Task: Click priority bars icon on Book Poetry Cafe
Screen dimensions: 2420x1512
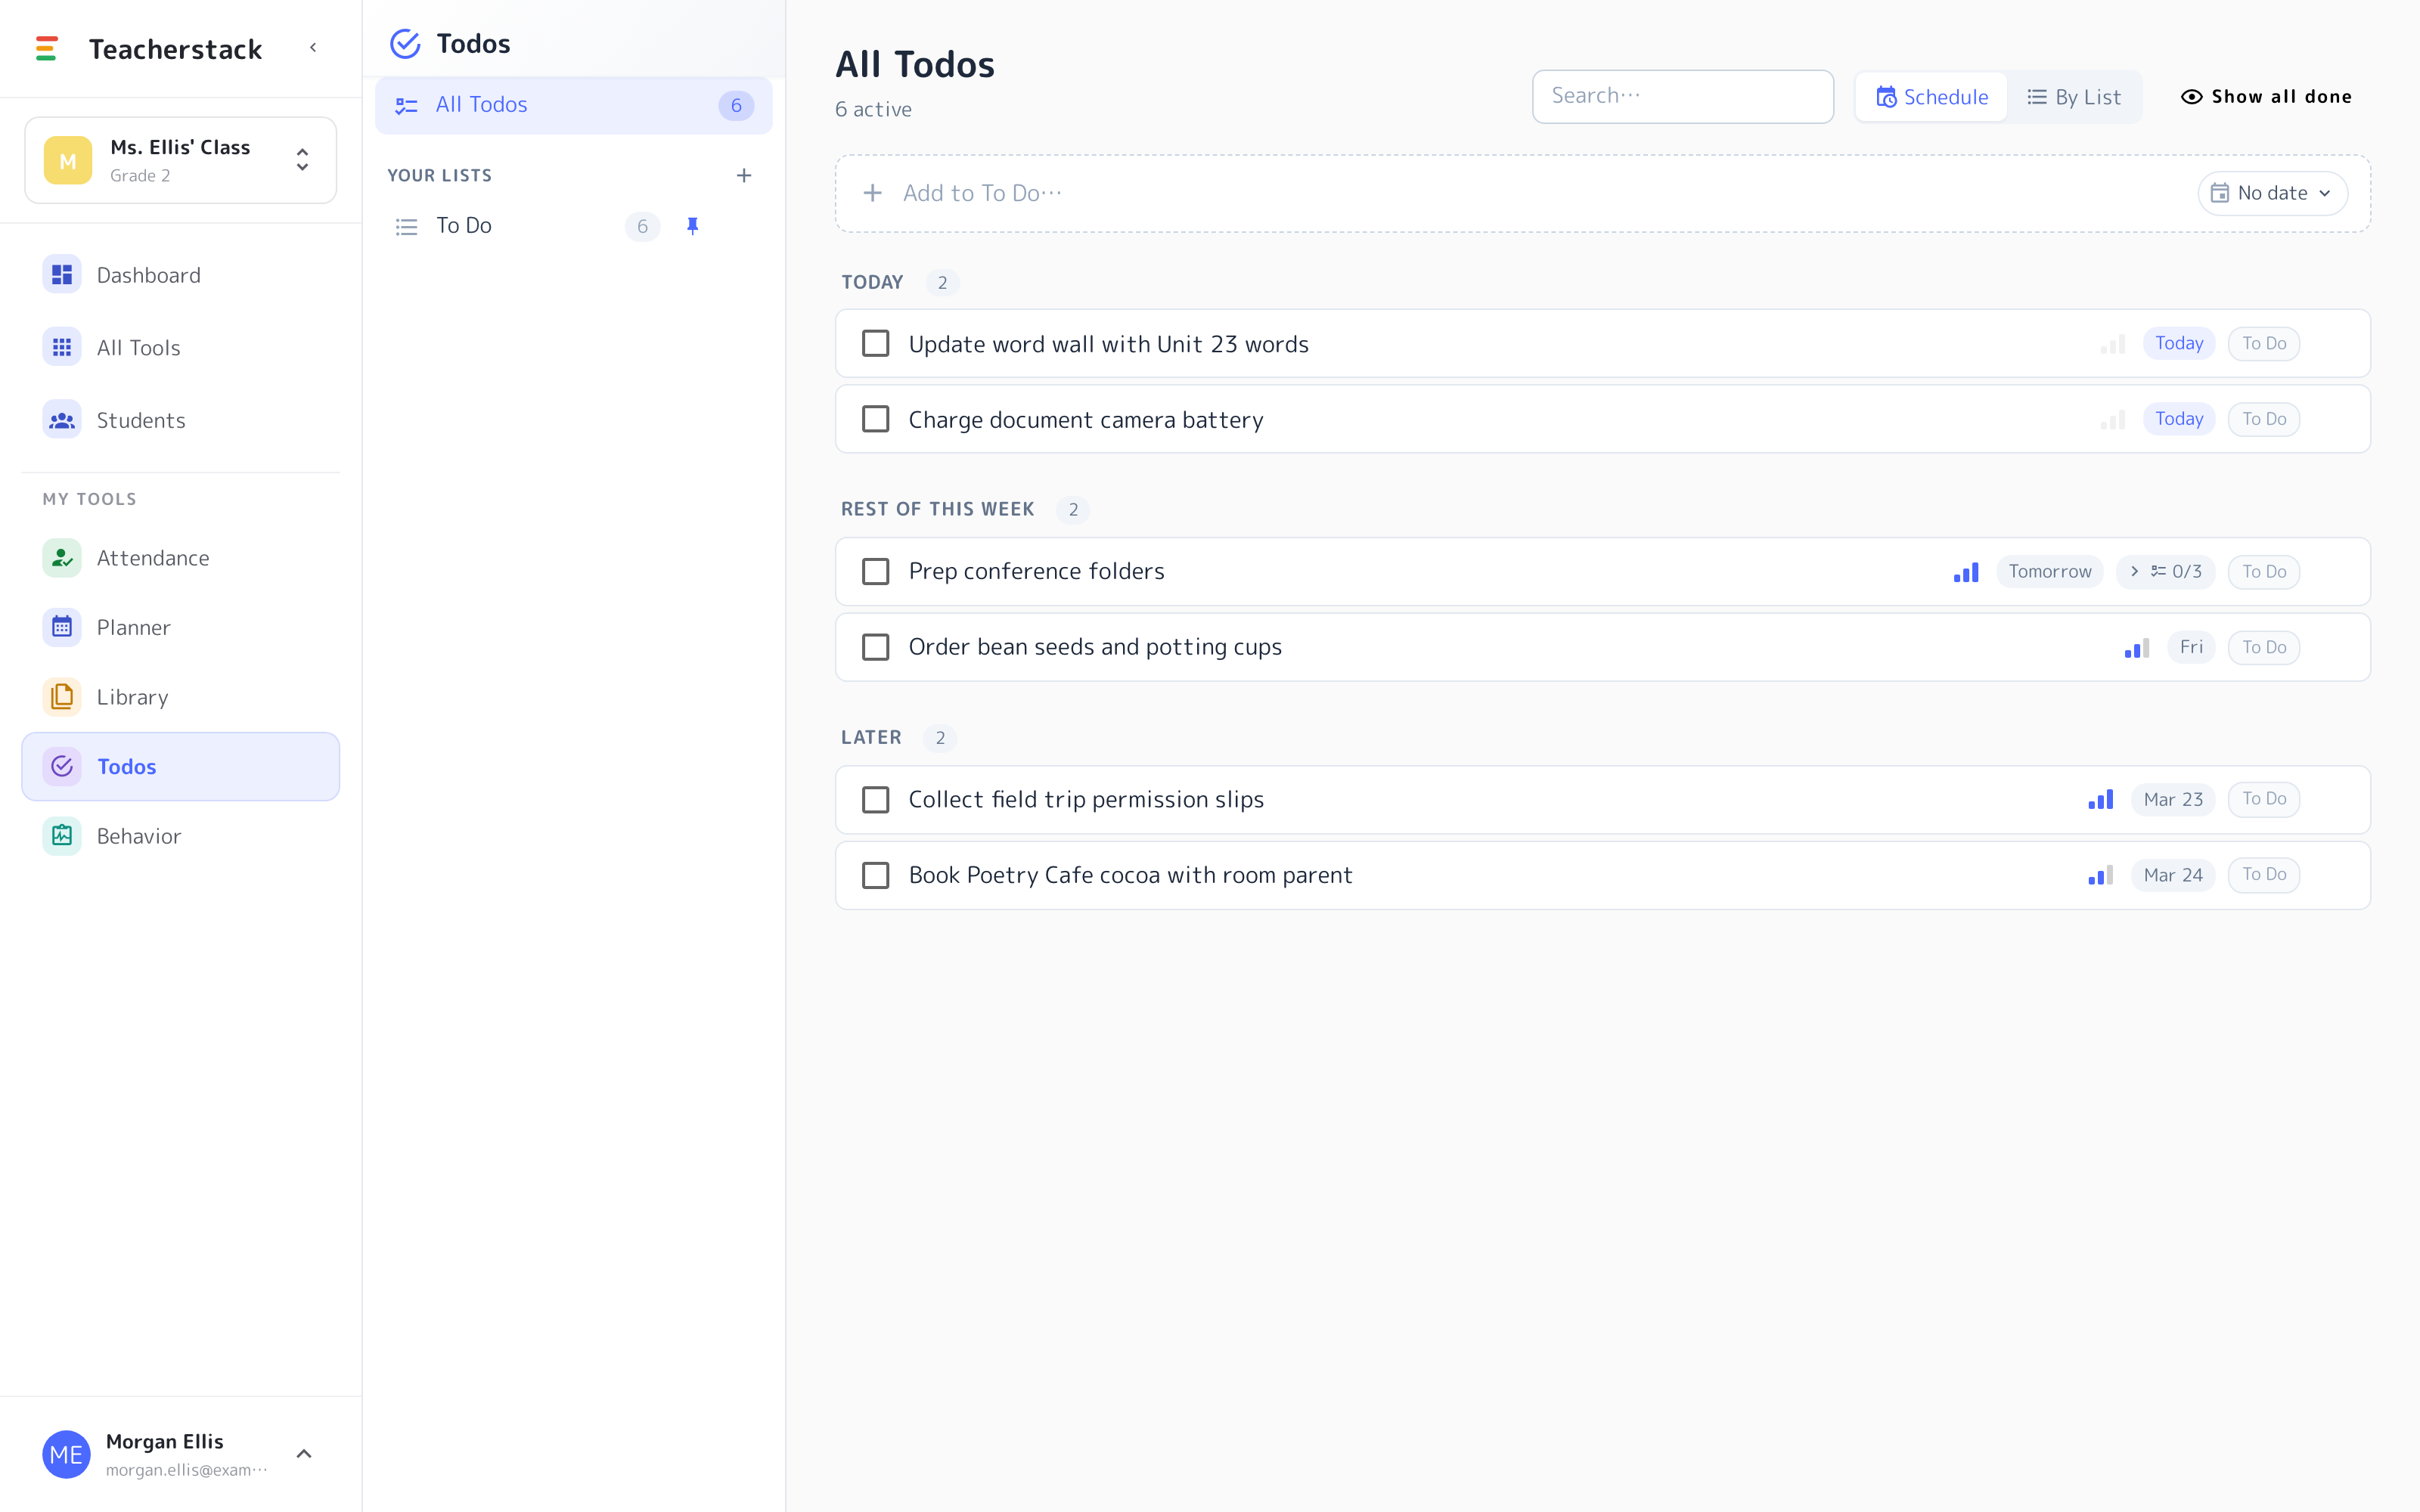Action: pyautogui.click(x=2100, y=875)
